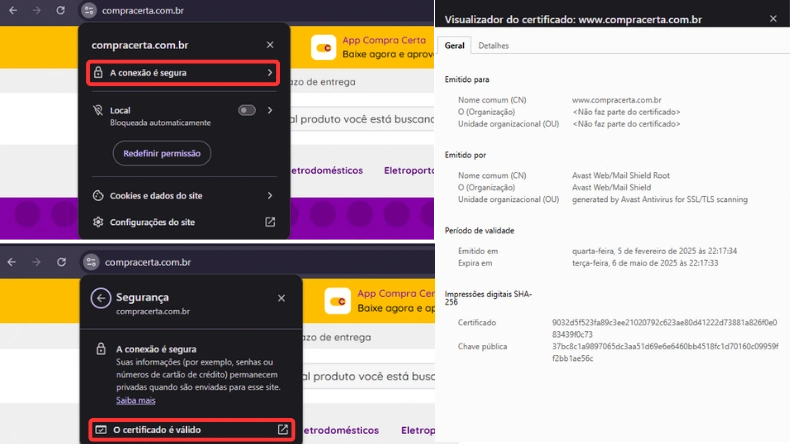
Task: Close the compracerta.com.br site info popup
Action: click(270, 45)
